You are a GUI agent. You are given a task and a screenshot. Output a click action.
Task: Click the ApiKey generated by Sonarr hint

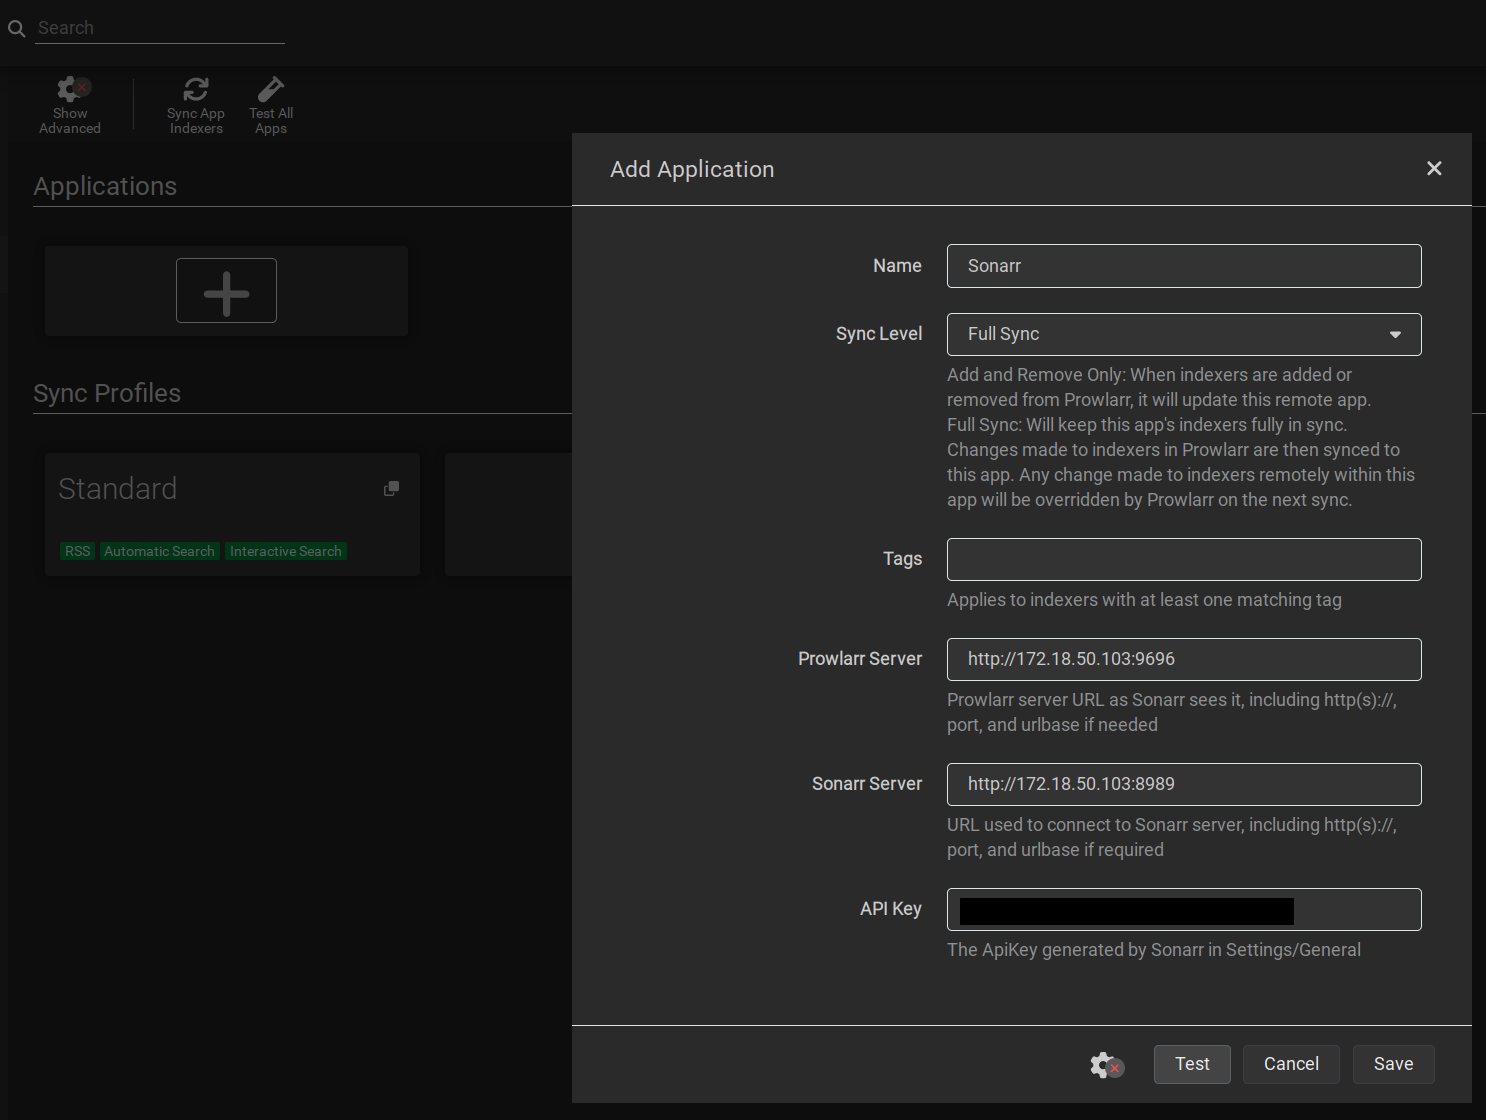tap(1154, 950)
